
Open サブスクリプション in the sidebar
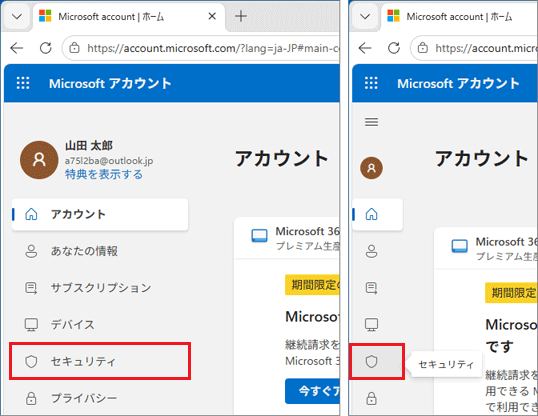[x=100, y=288]
